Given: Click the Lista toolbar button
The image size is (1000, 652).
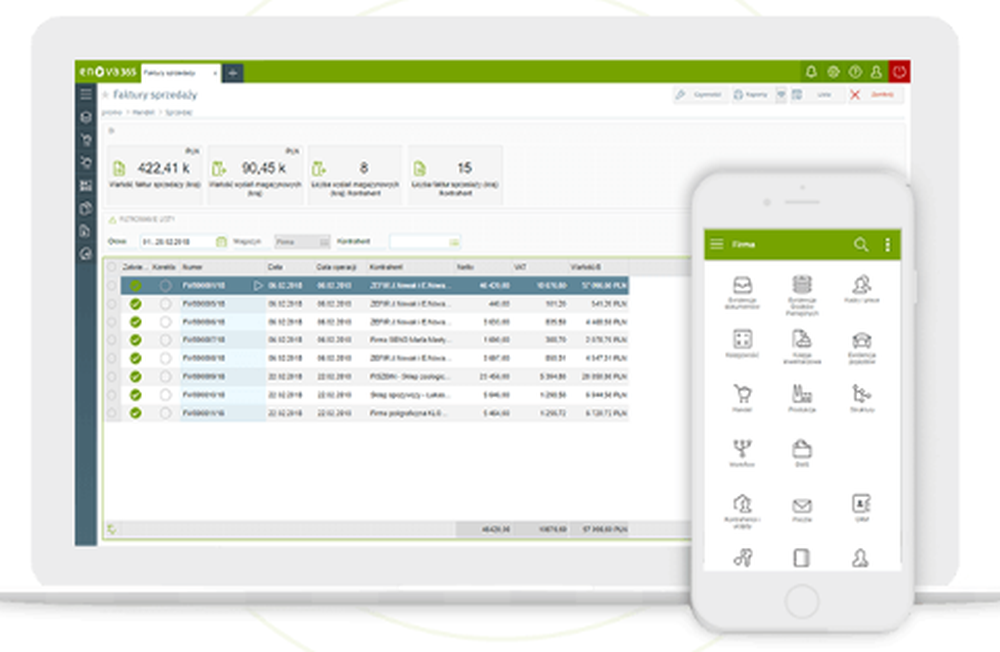Looking at the screenshot, I should [x=816, y=95].
